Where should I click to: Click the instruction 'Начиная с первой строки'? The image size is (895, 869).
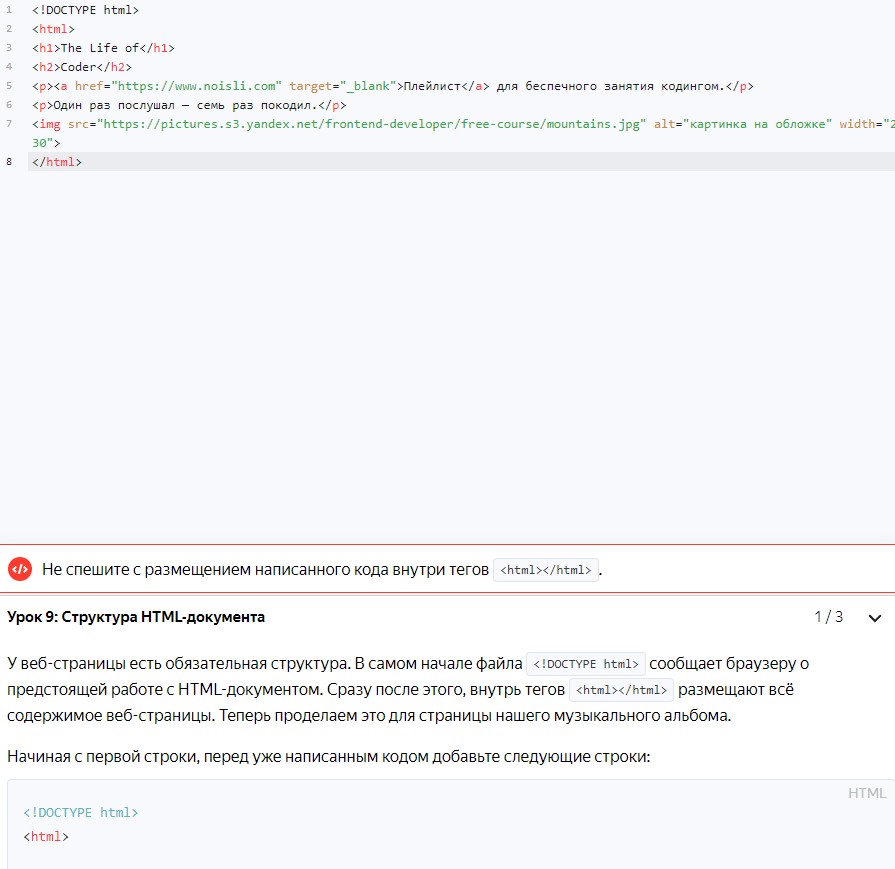tap(328, 757)
